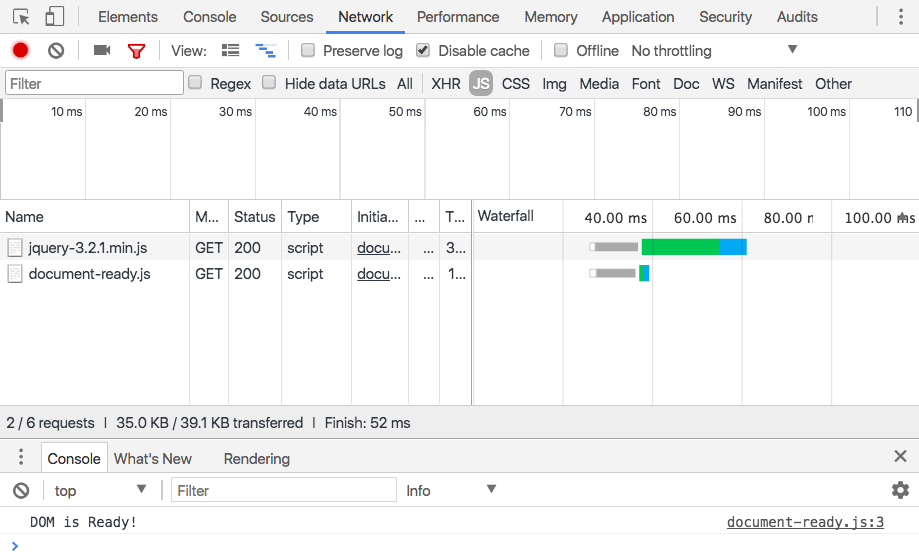Image resolution: width=919 pixels, height=560 pixels.
Task: Open the No throttling dropdown
Action: click(714, 51)
